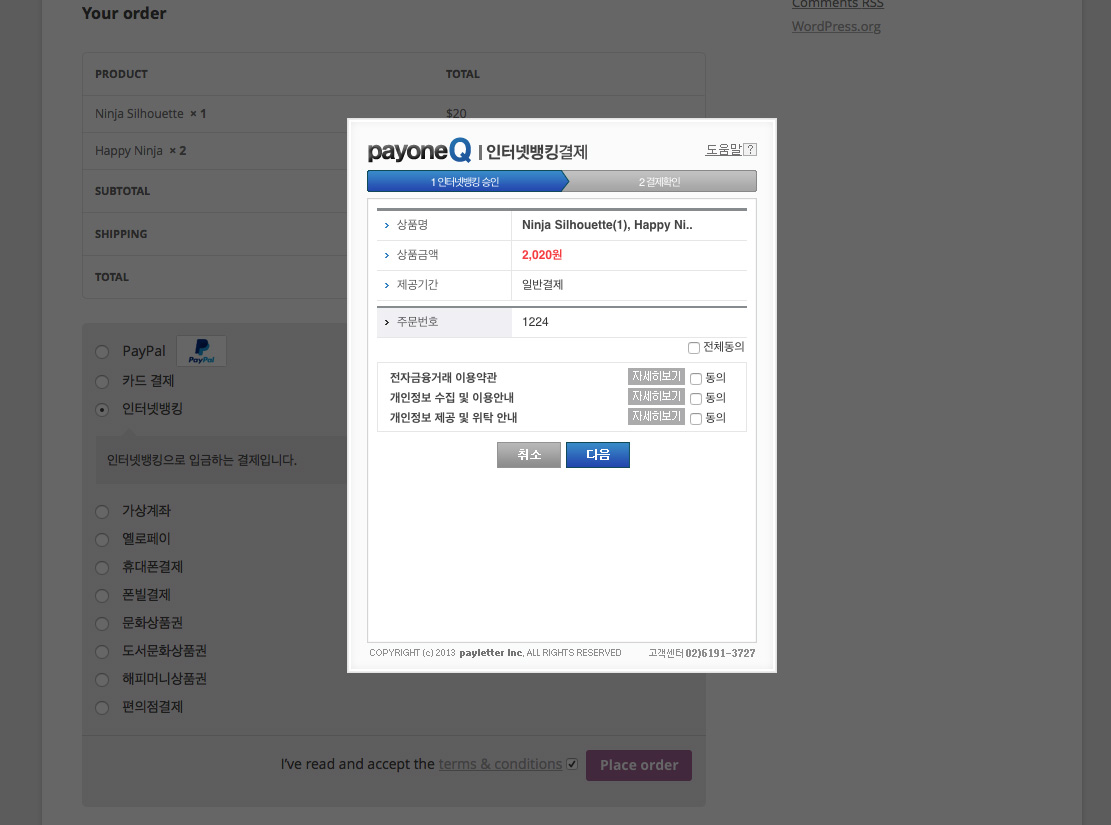
Task: Click the 인터넷뱅킹으로 입금하는 결제입니다. description
Action: tap(202, 460)
